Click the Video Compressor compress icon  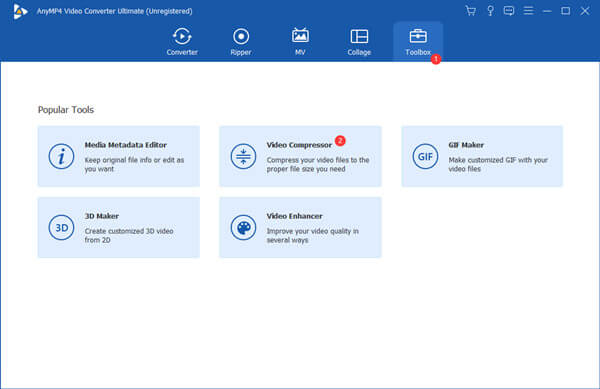tap(243, 156)
